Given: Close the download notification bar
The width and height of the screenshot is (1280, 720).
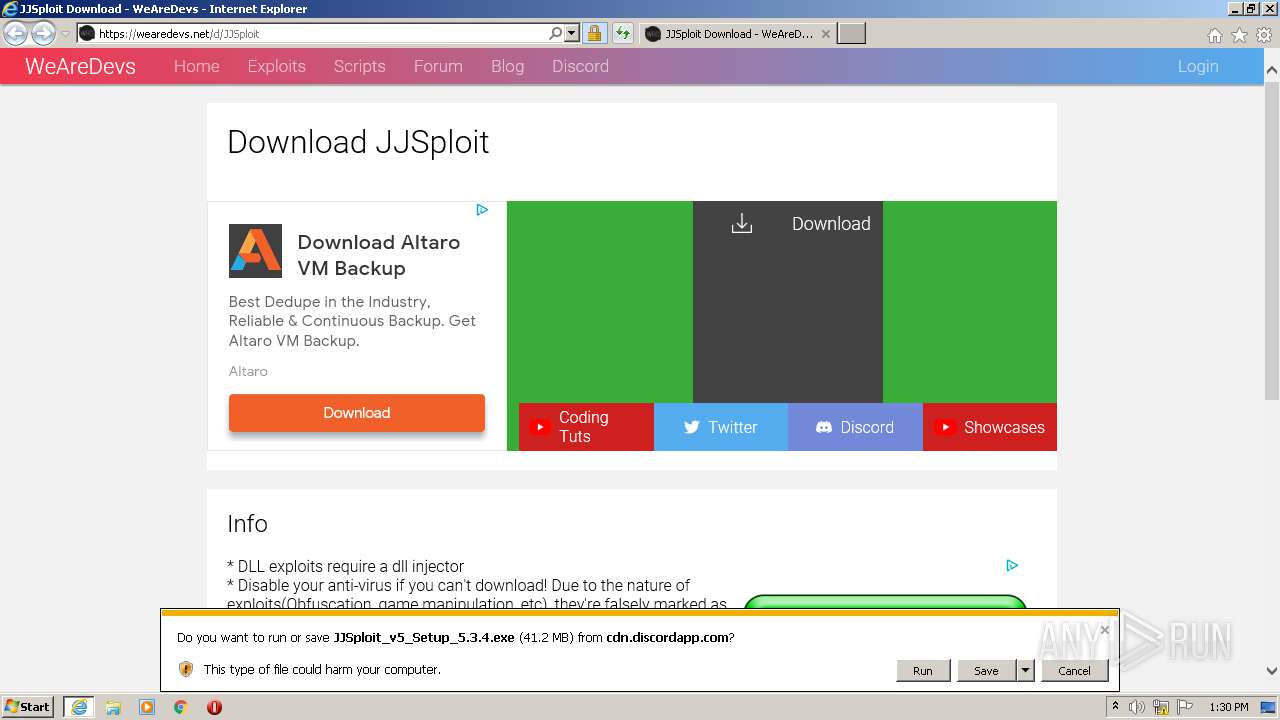Looking at the screenshot, I should (1104, 630).
